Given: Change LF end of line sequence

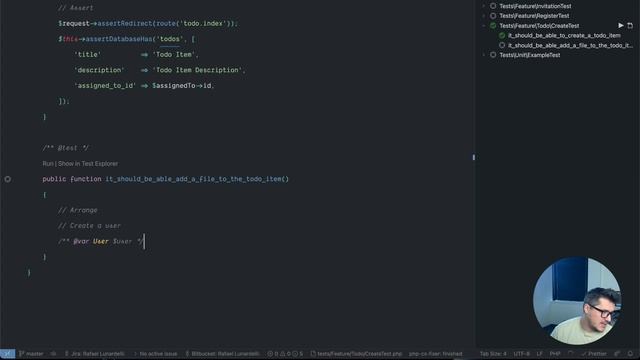Looking at the screenshot, I should pyautogui.click(x=540, y=354).
